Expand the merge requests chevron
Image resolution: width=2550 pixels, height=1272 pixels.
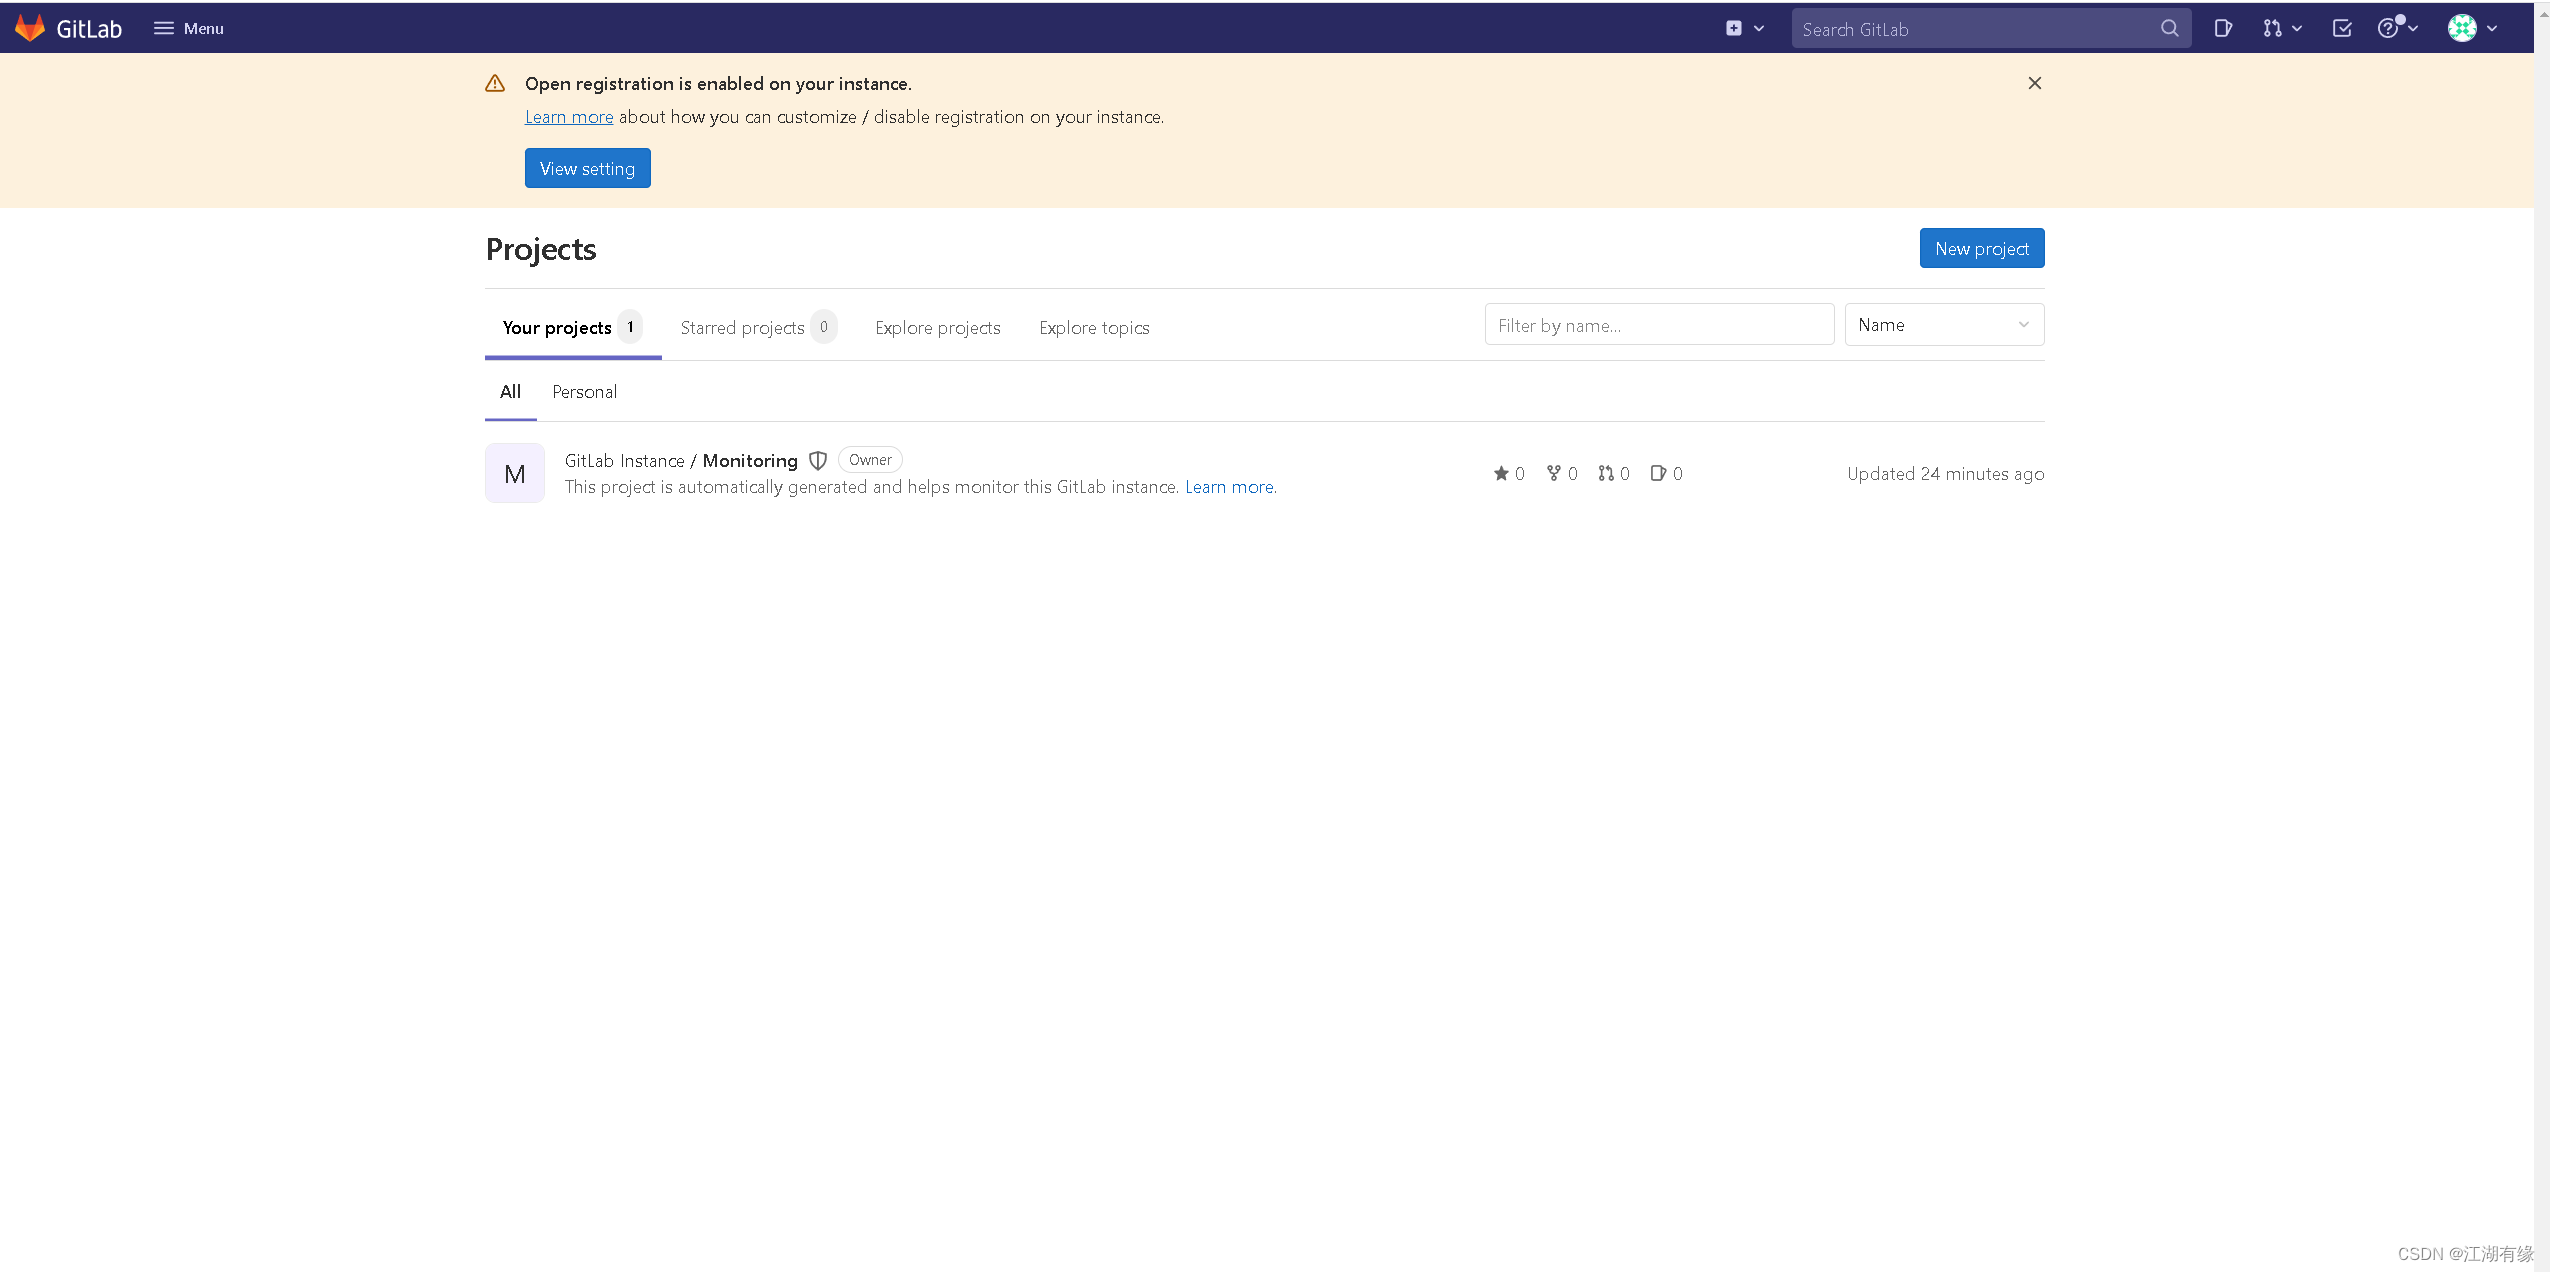point(2295,28)
